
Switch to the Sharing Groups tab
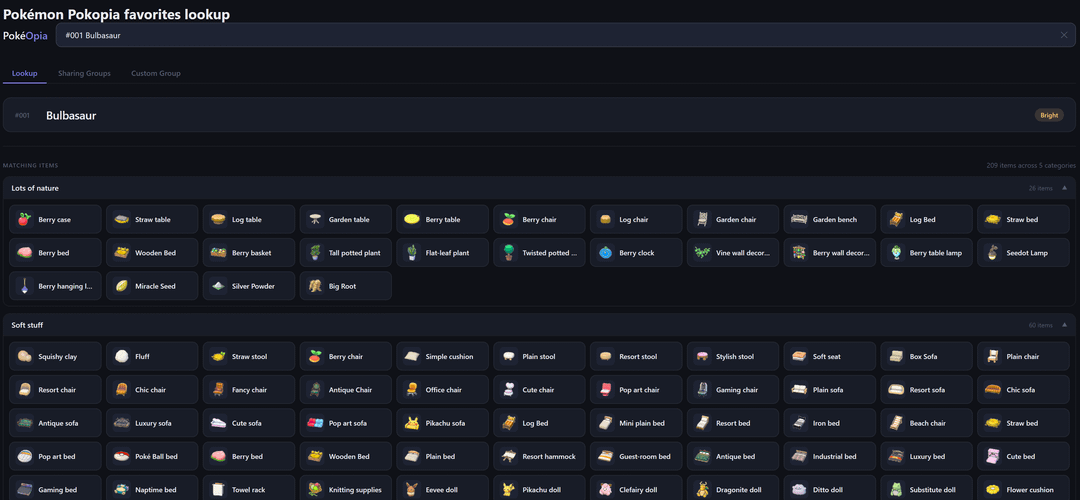coord(84,73)
